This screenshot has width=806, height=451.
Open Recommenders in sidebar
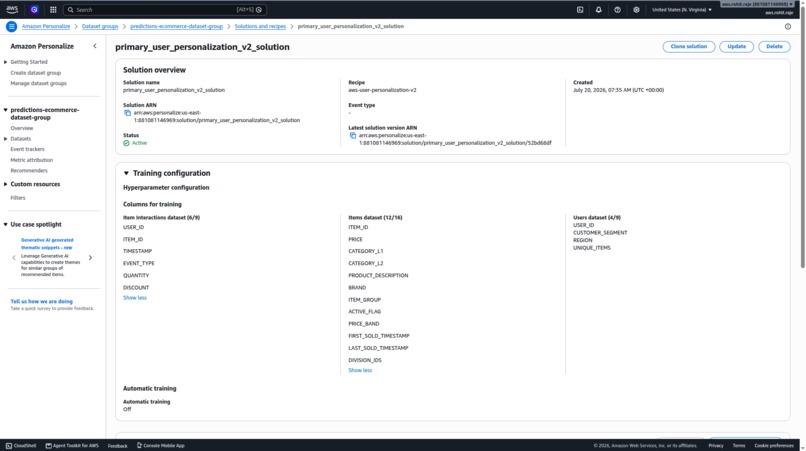(29, 171)
